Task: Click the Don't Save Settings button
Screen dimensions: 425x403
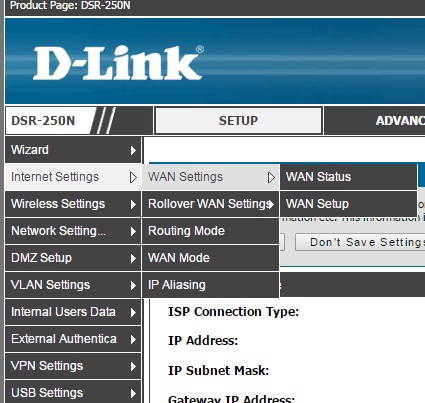Action: 360,242
